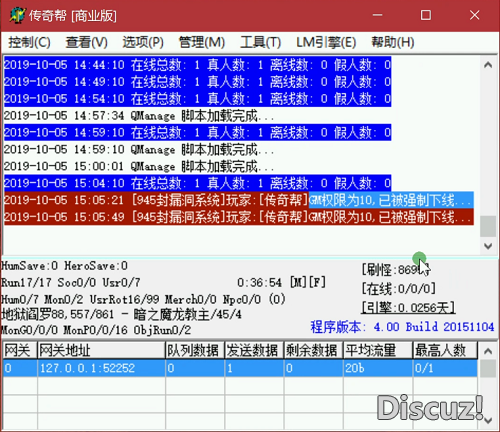Open the 查看(V) menu

pyautogui.click(x=87, y=42)
